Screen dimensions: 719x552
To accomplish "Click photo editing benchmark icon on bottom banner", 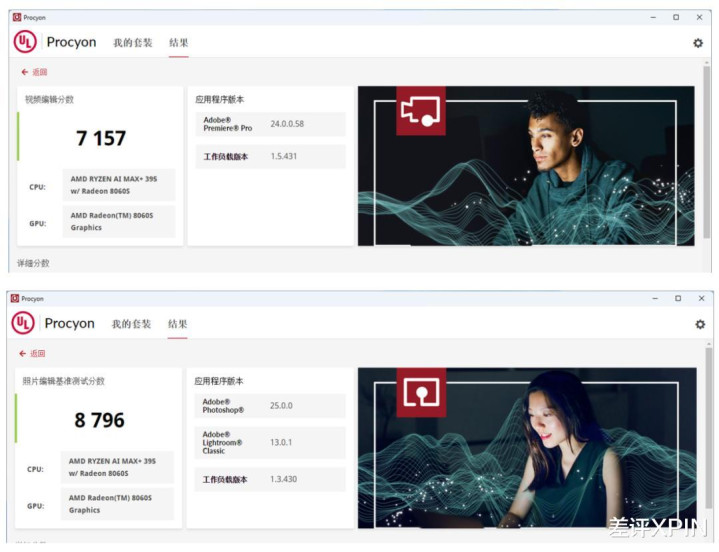I will [421, 392].
